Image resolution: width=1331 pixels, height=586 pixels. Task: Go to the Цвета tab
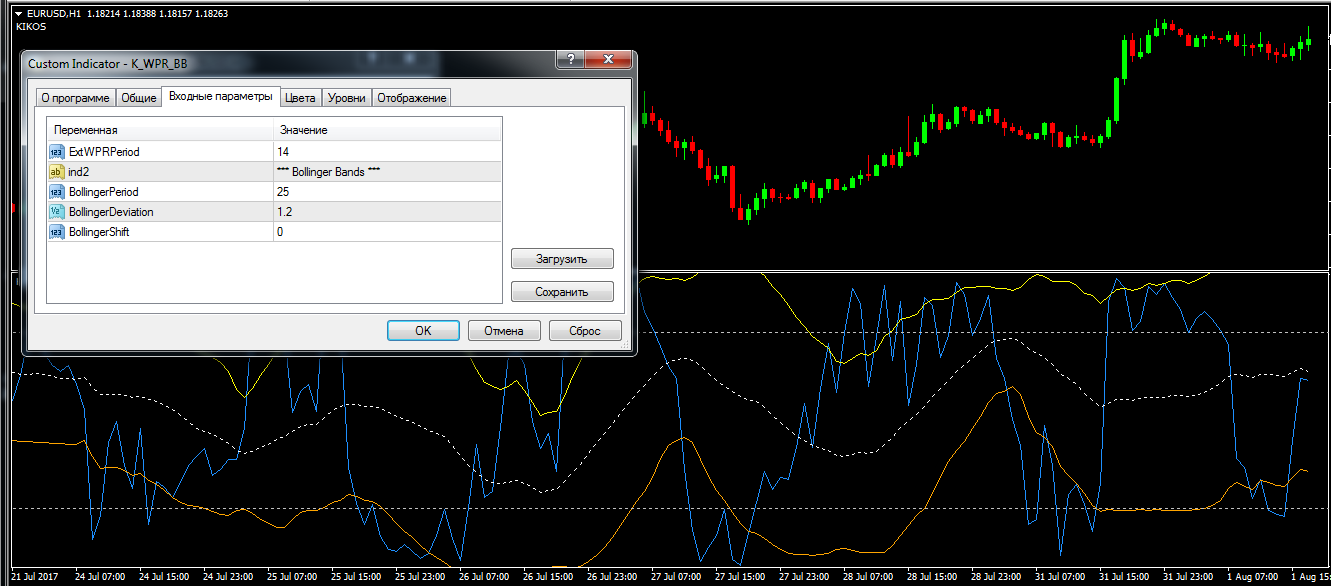coord(300,98)
